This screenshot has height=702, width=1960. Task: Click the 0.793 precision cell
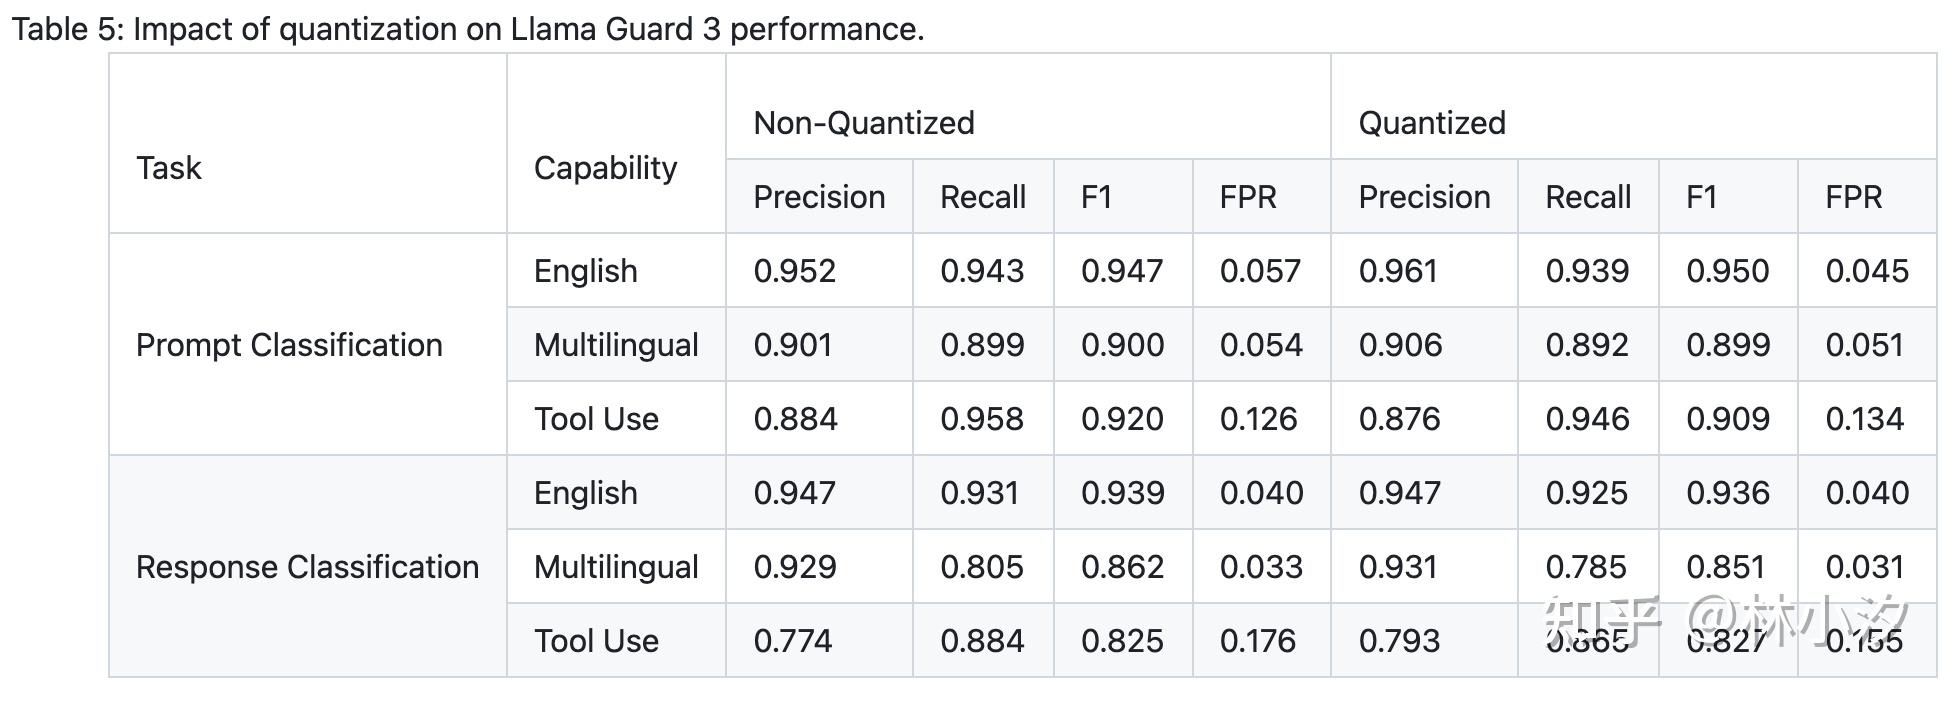click(x=1398, y=641)
